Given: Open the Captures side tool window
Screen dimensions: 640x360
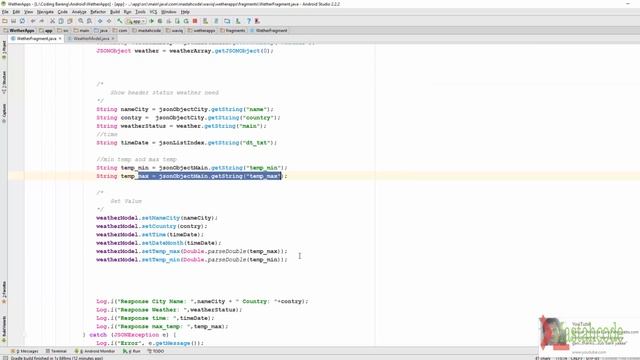Looking at the screenshot, I should (x=4, y=113).
